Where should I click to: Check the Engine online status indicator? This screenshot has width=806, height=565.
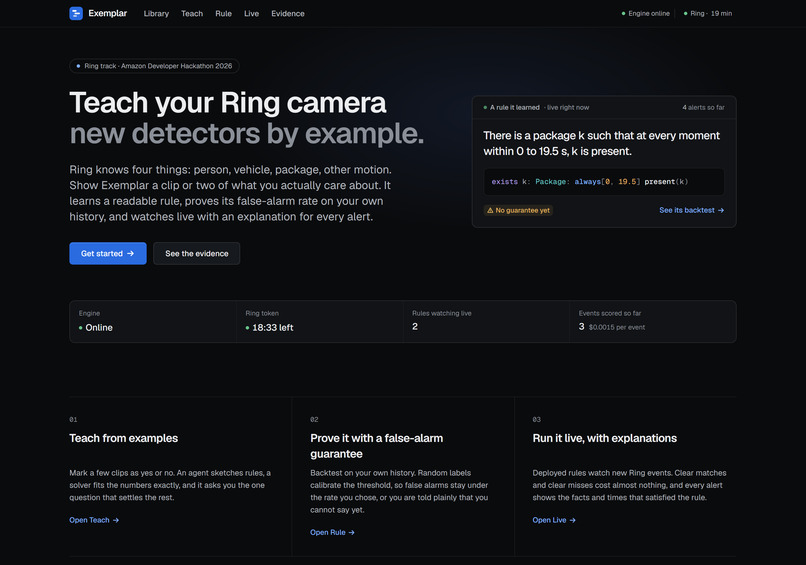(646, 13)
